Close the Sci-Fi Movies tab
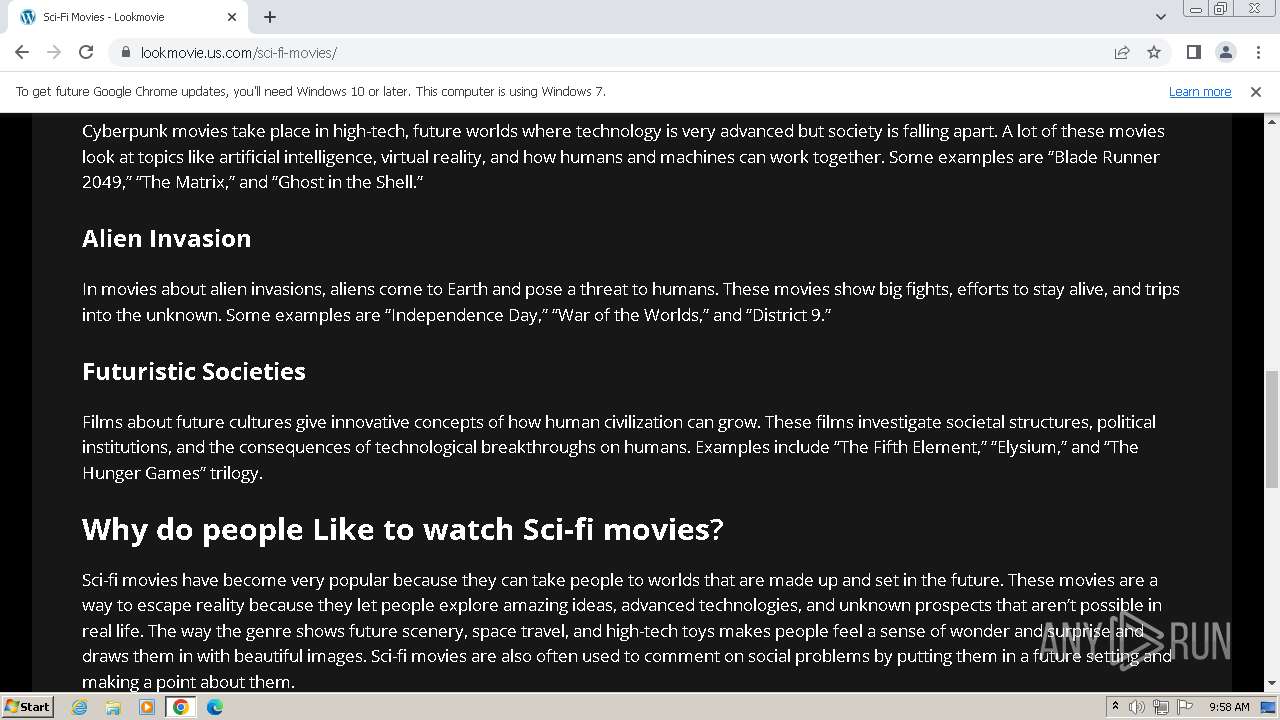The height and width of the screenshot is (720, 1280). [232, 17]
